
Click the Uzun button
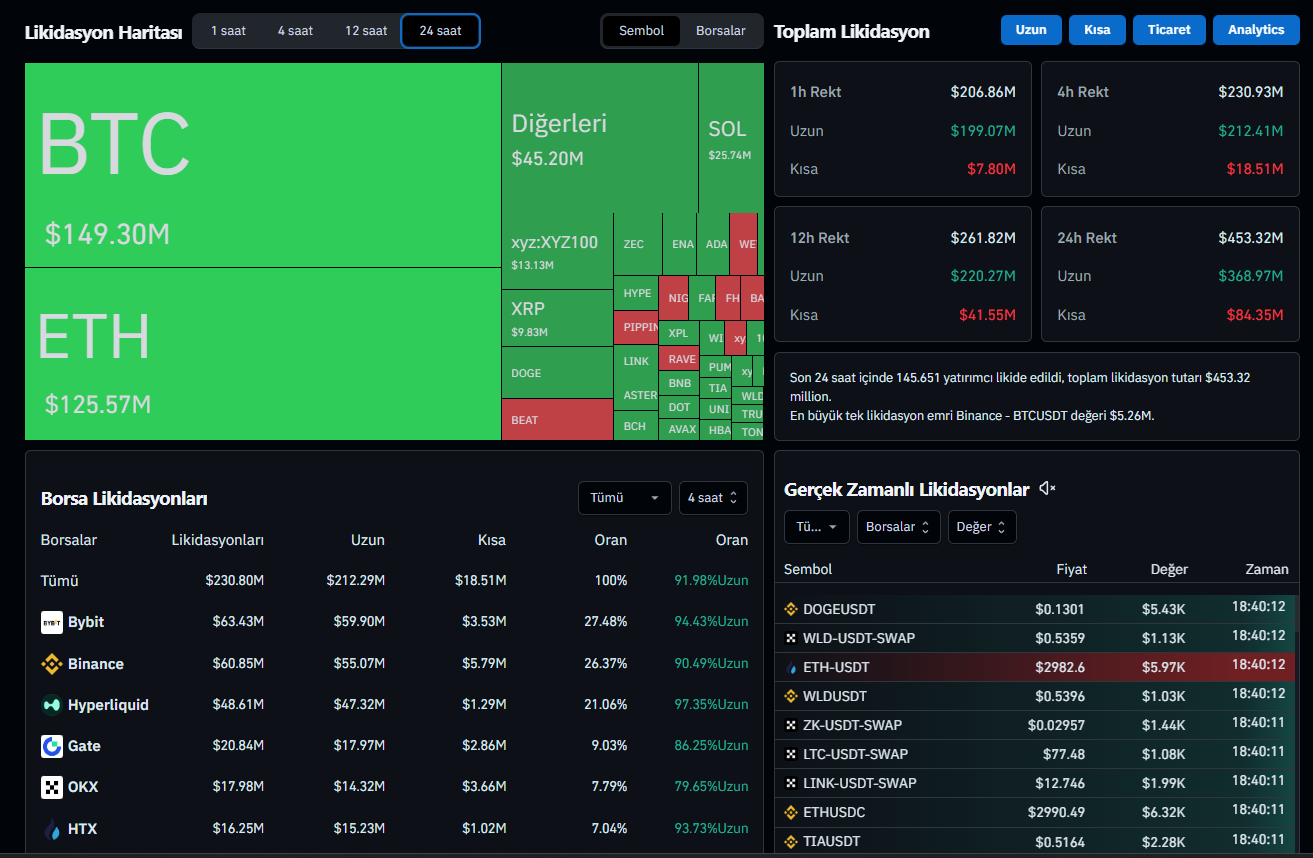[1030, 30]
